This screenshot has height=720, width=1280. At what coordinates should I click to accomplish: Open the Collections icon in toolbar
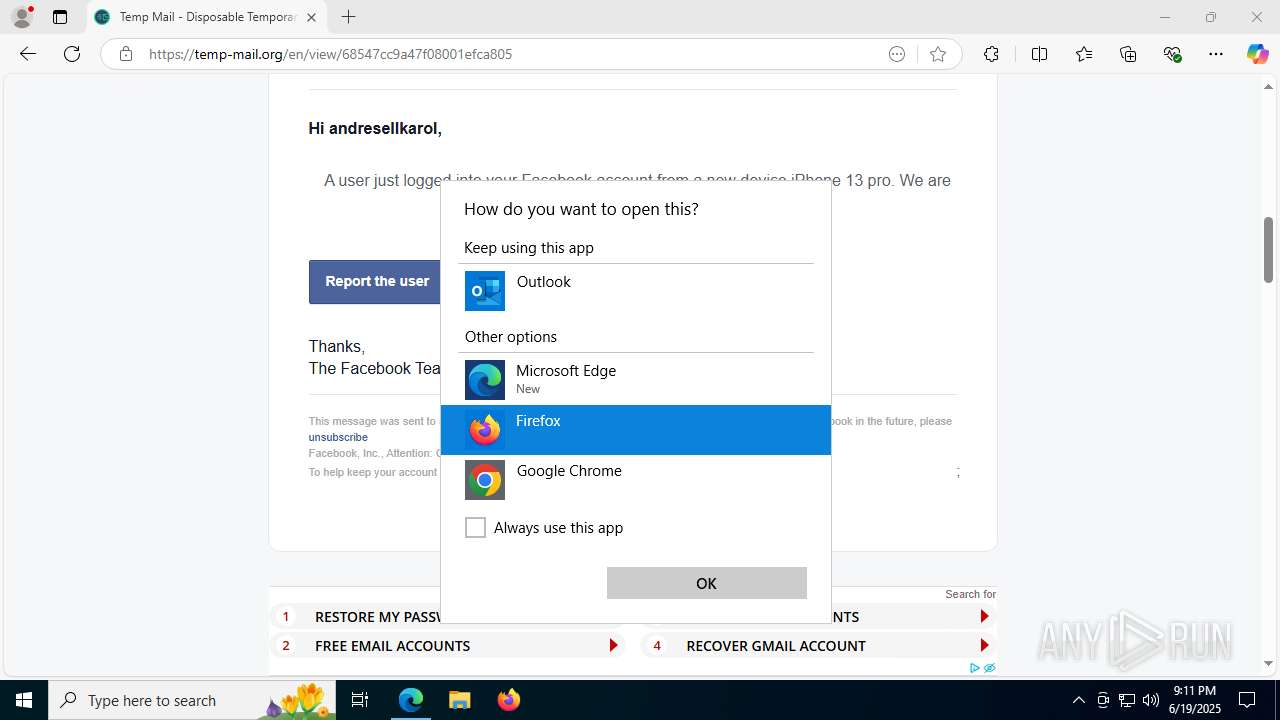1128,54
